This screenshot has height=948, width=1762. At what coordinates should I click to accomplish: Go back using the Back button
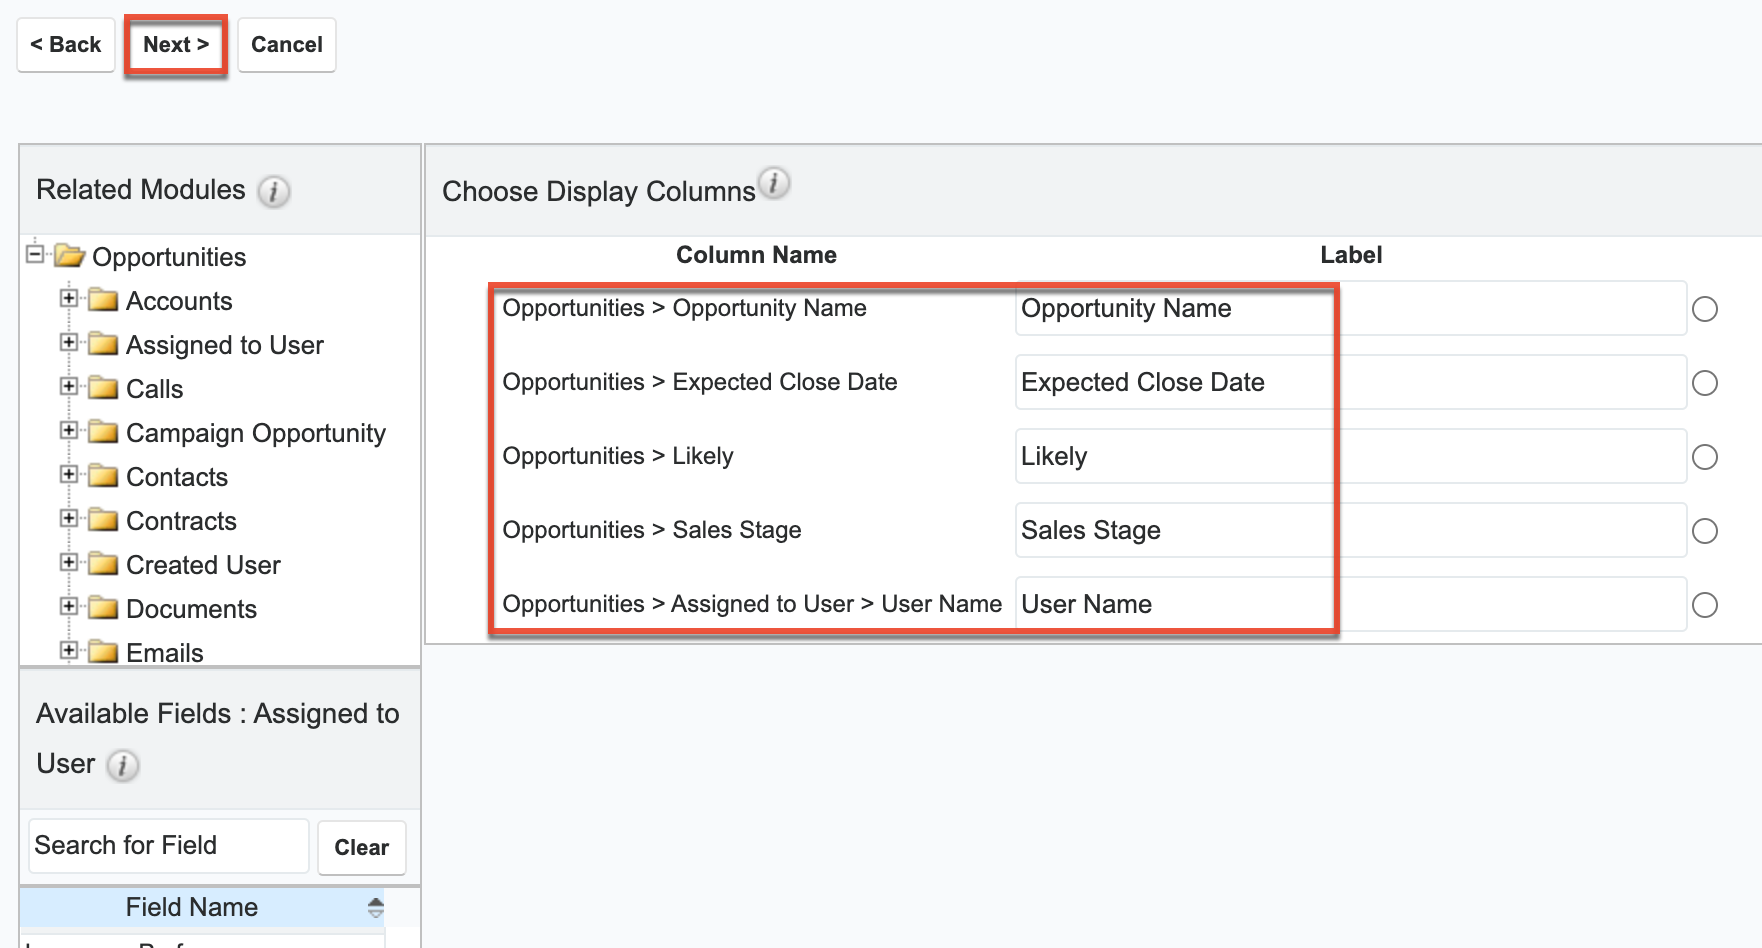tap(65, 44)
